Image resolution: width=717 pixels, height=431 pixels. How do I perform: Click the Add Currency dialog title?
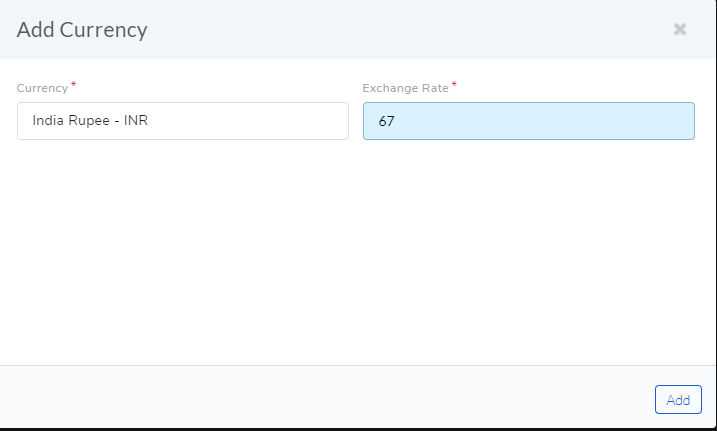(x=82, y=30)
